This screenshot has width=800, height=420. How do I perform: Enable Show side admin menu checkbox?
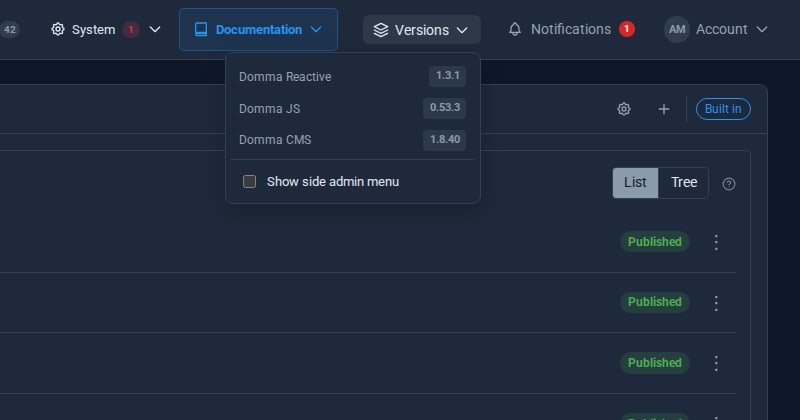[249, 181]
